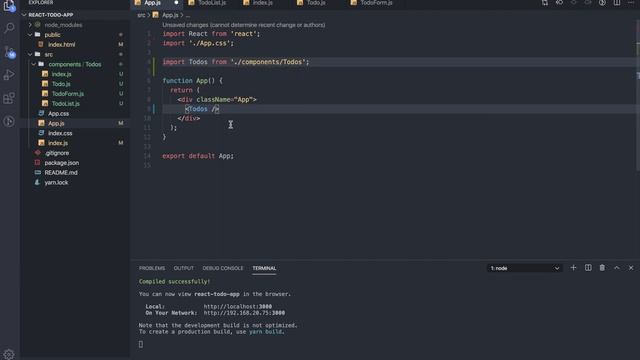Open the Search view in activity bar
This screenshot has height=360, width=640.
pyautogui.click(x=9, y=28)
